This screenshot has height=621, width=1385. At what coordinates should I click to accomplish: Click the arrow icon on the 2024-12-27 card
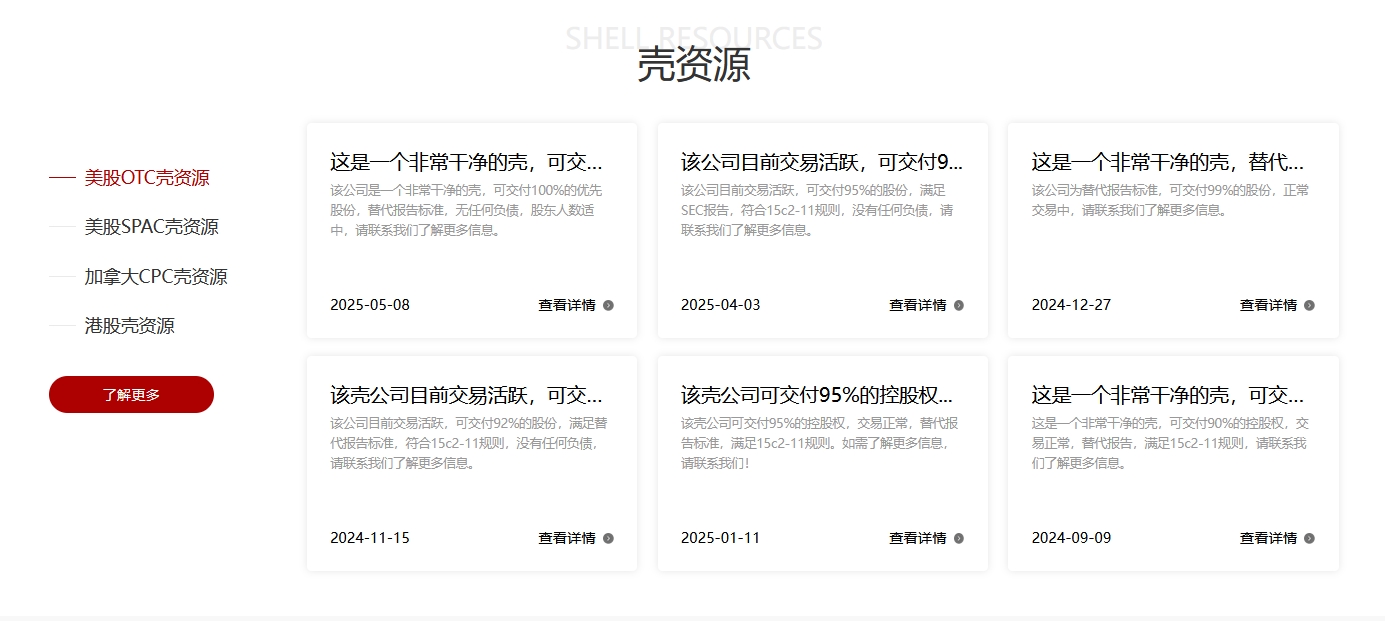click(1309, 306)
